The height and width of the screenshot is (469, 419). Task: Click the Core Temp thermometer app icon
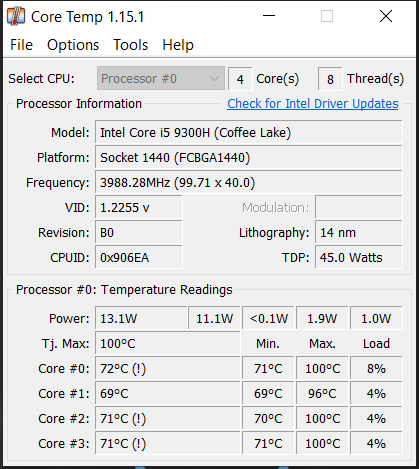click(16, 16)
